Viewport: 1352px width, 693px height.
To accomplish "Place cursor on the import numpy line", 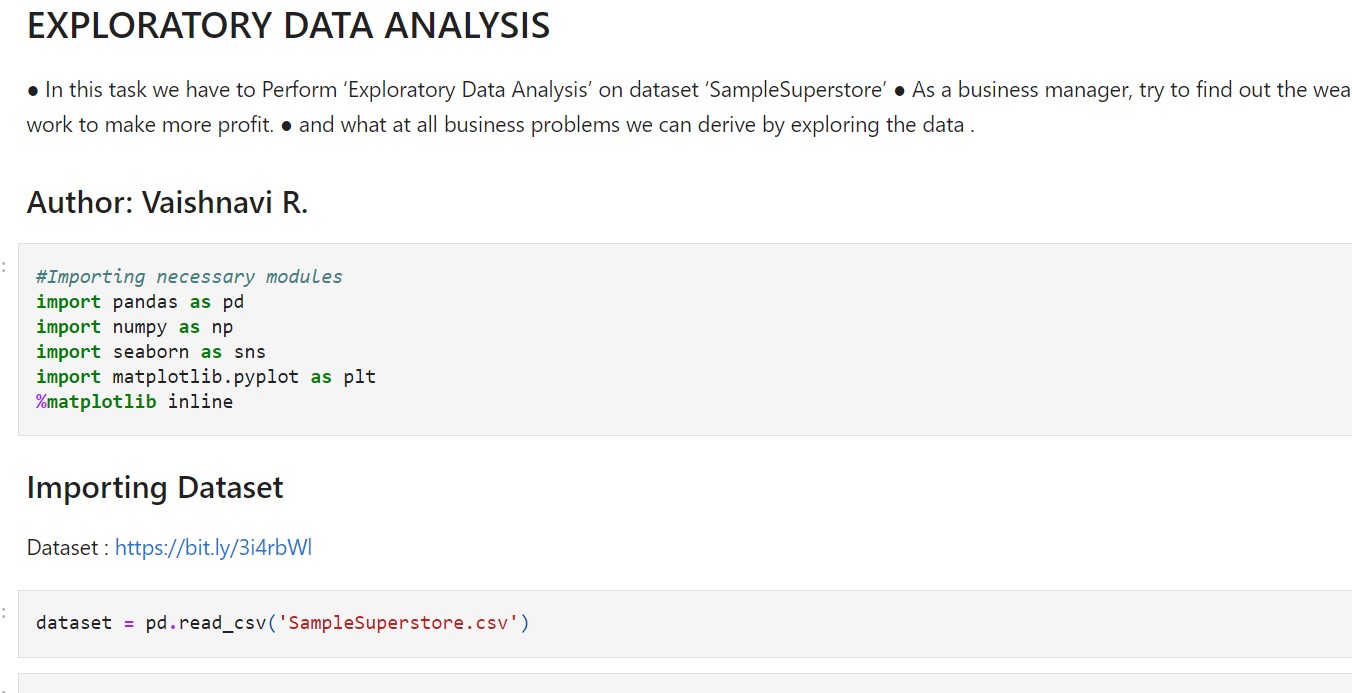I will click(135, 327).
